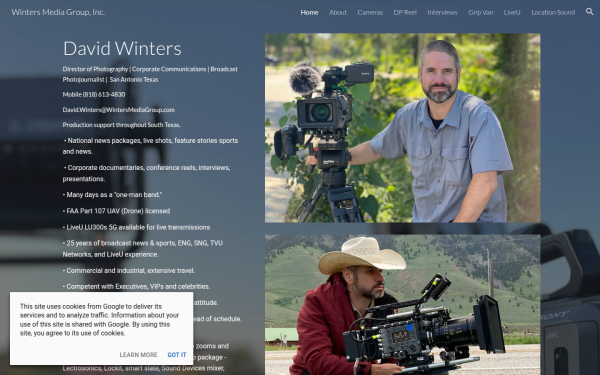
Task: Dismiss cookie notice with GOT IT
Action: tap(177, 355)
